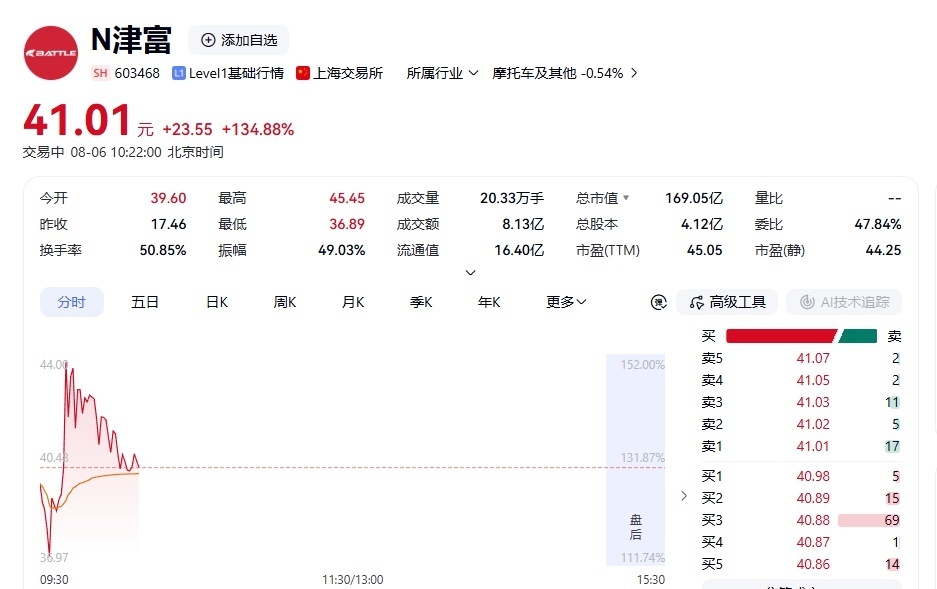Click the China flag icon beside 上海交易所
The image size is (937, 589).
303,73
